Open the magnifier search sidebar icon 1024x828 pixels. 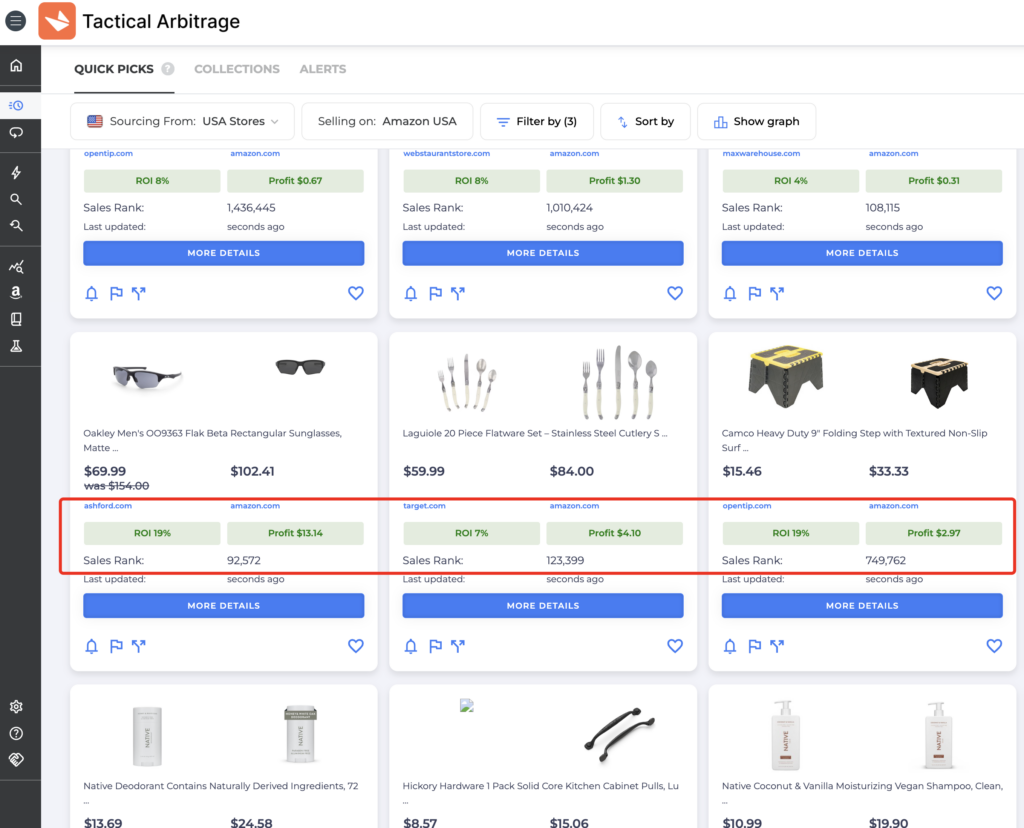tap(16, 199)
